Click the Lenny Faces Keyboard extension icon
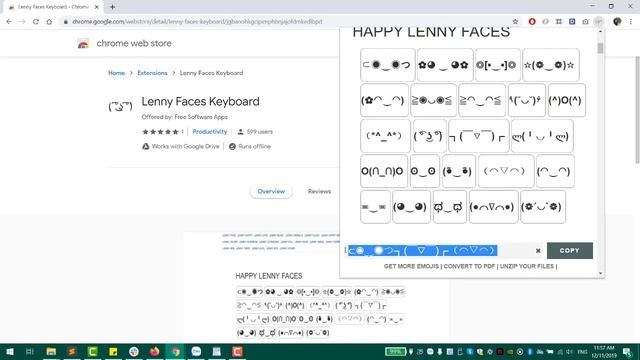 click(120, 107)
